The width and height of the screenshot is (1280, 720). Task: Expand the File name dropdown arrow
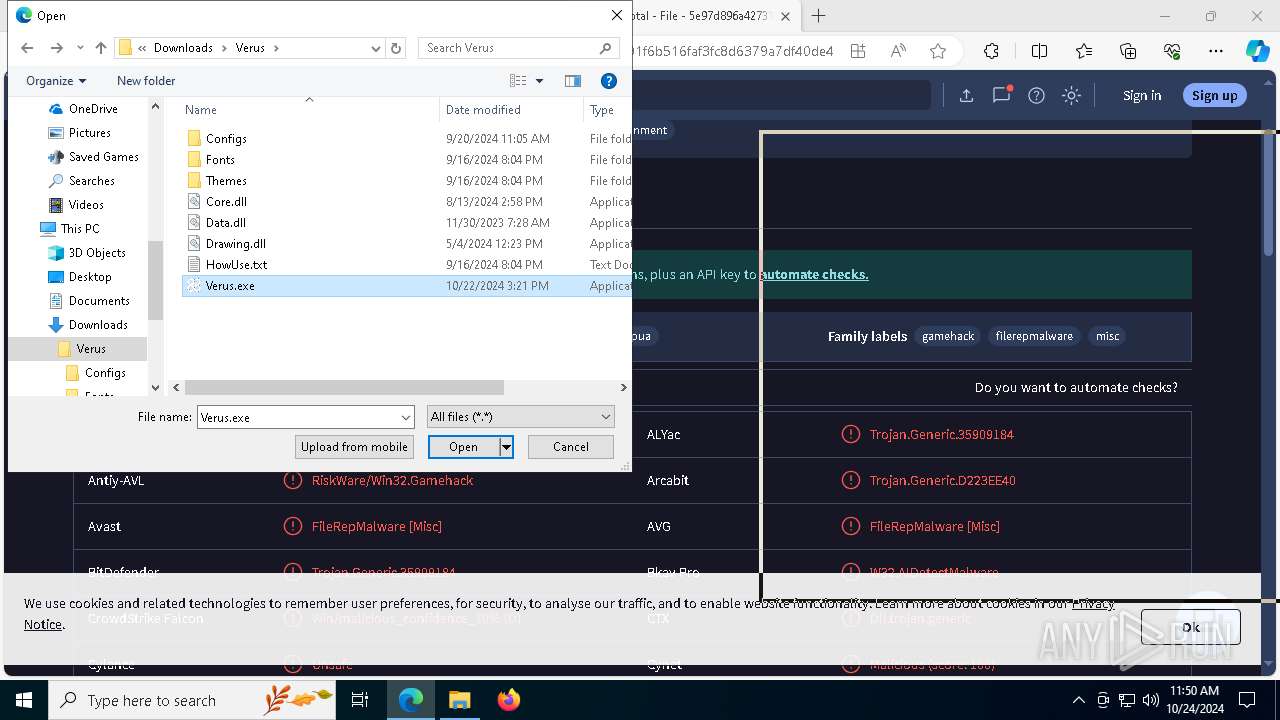[406, 417]
